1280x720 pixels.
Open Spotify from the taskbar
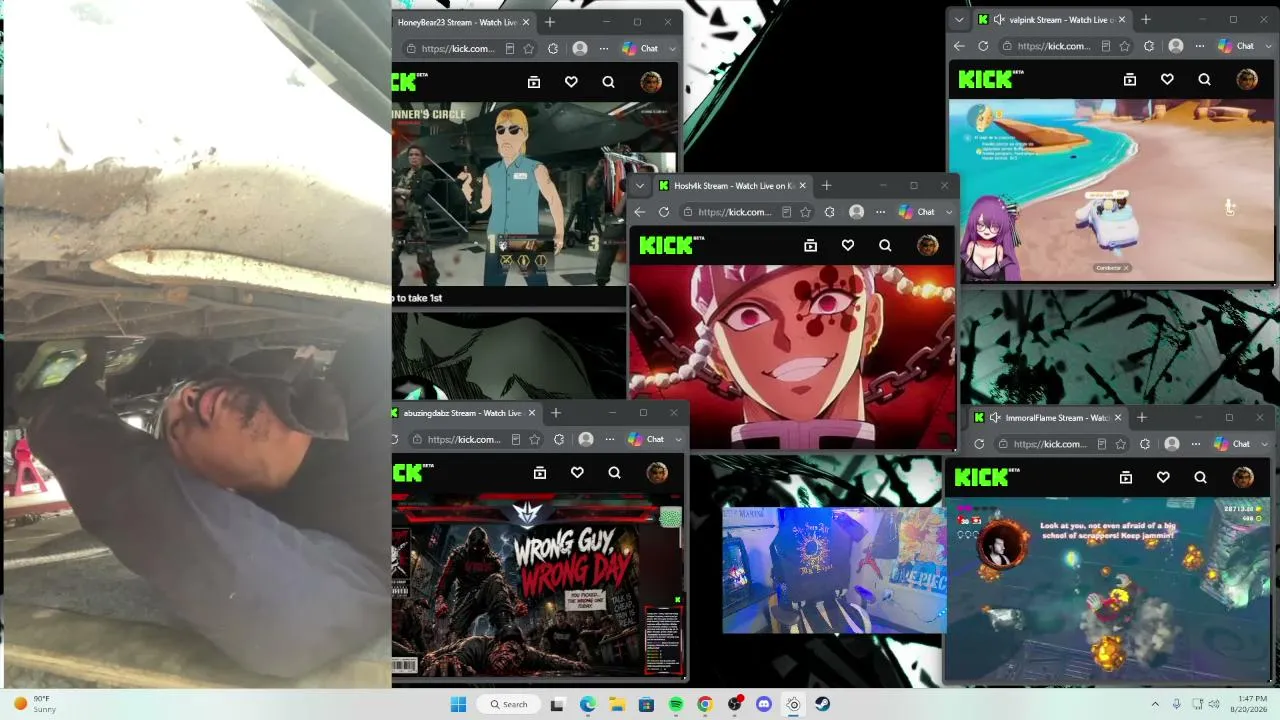coord(676,704)
